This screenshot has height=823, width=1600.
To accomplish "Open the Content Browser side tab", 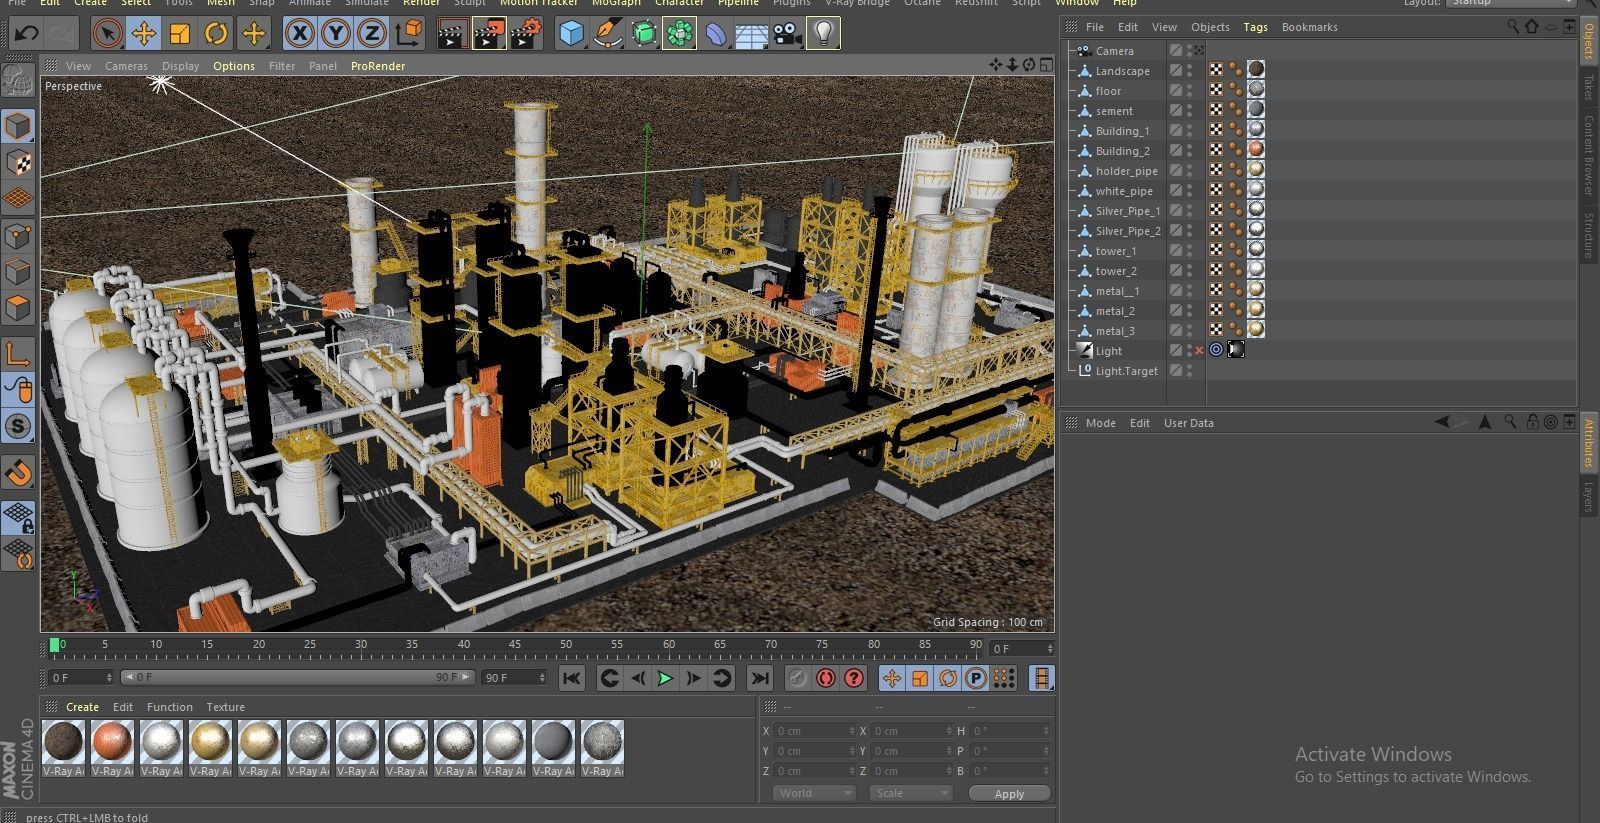I will (1588, 155).
